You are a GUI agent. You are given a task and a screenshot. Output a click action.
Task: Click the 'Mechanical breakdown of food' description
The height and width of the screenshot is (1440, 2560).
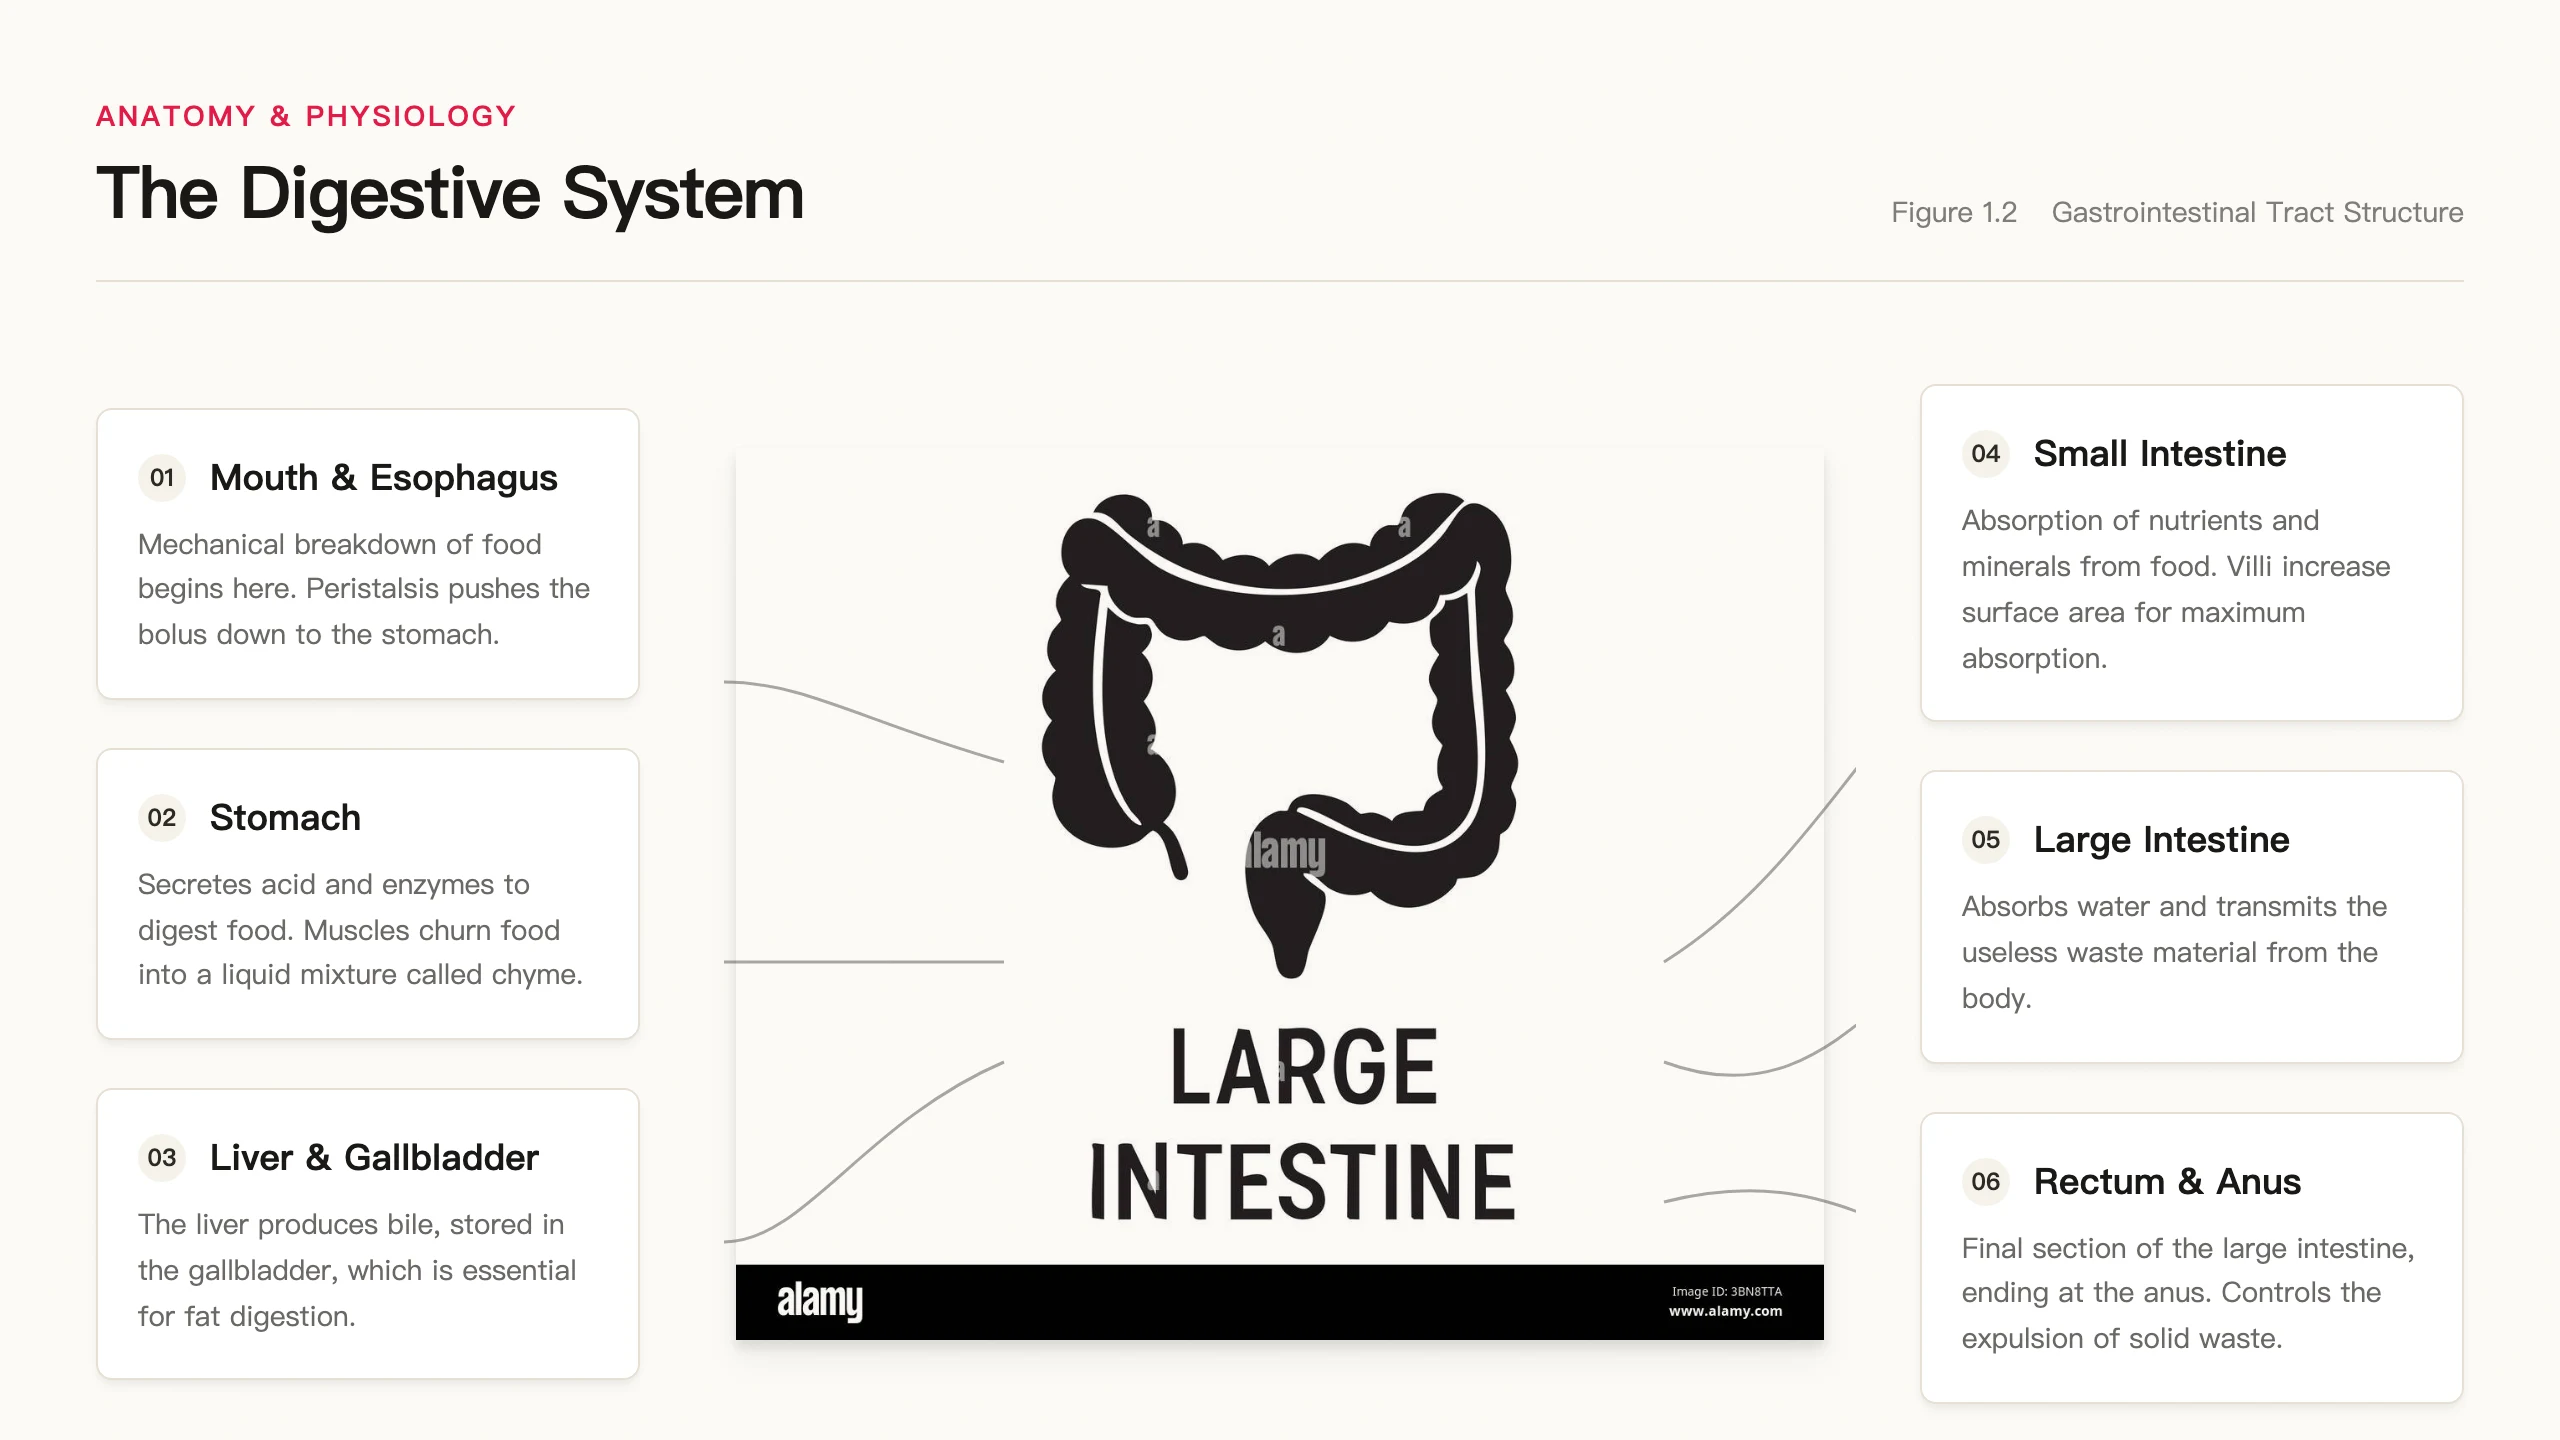tap(364, 589)
